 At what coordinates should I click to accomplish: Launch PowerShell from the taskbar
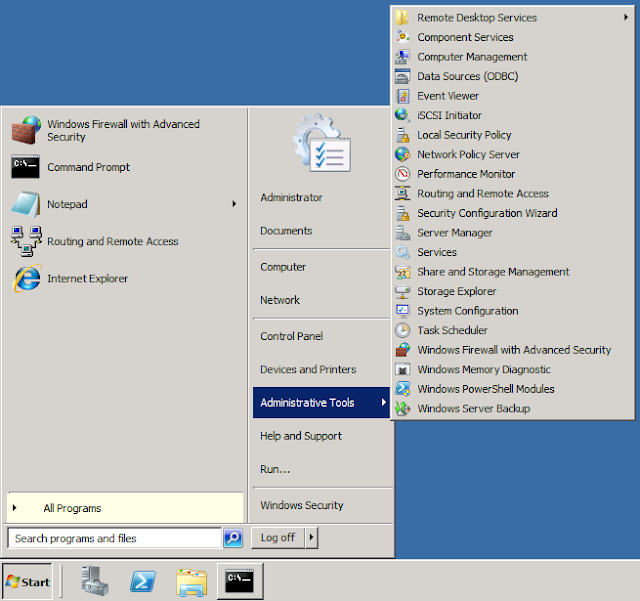pos(143,581)
